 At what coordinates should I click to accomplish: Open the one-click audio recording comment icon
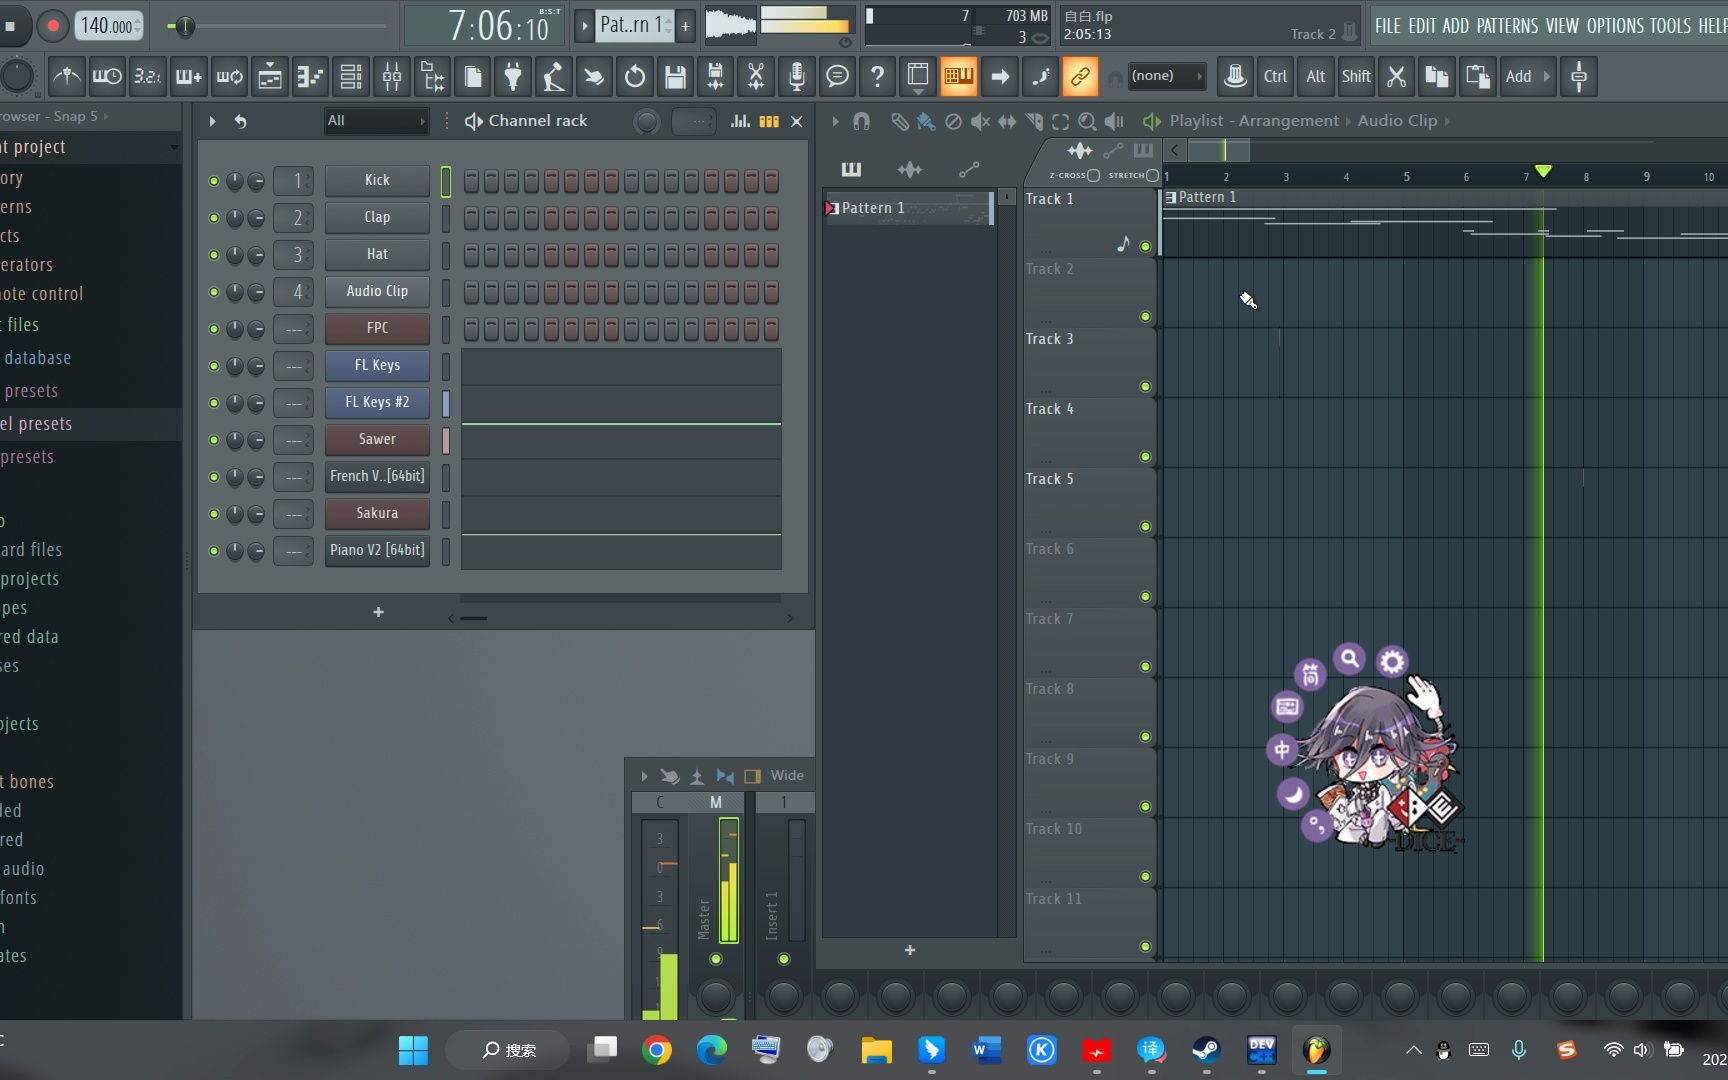point(837,76)
